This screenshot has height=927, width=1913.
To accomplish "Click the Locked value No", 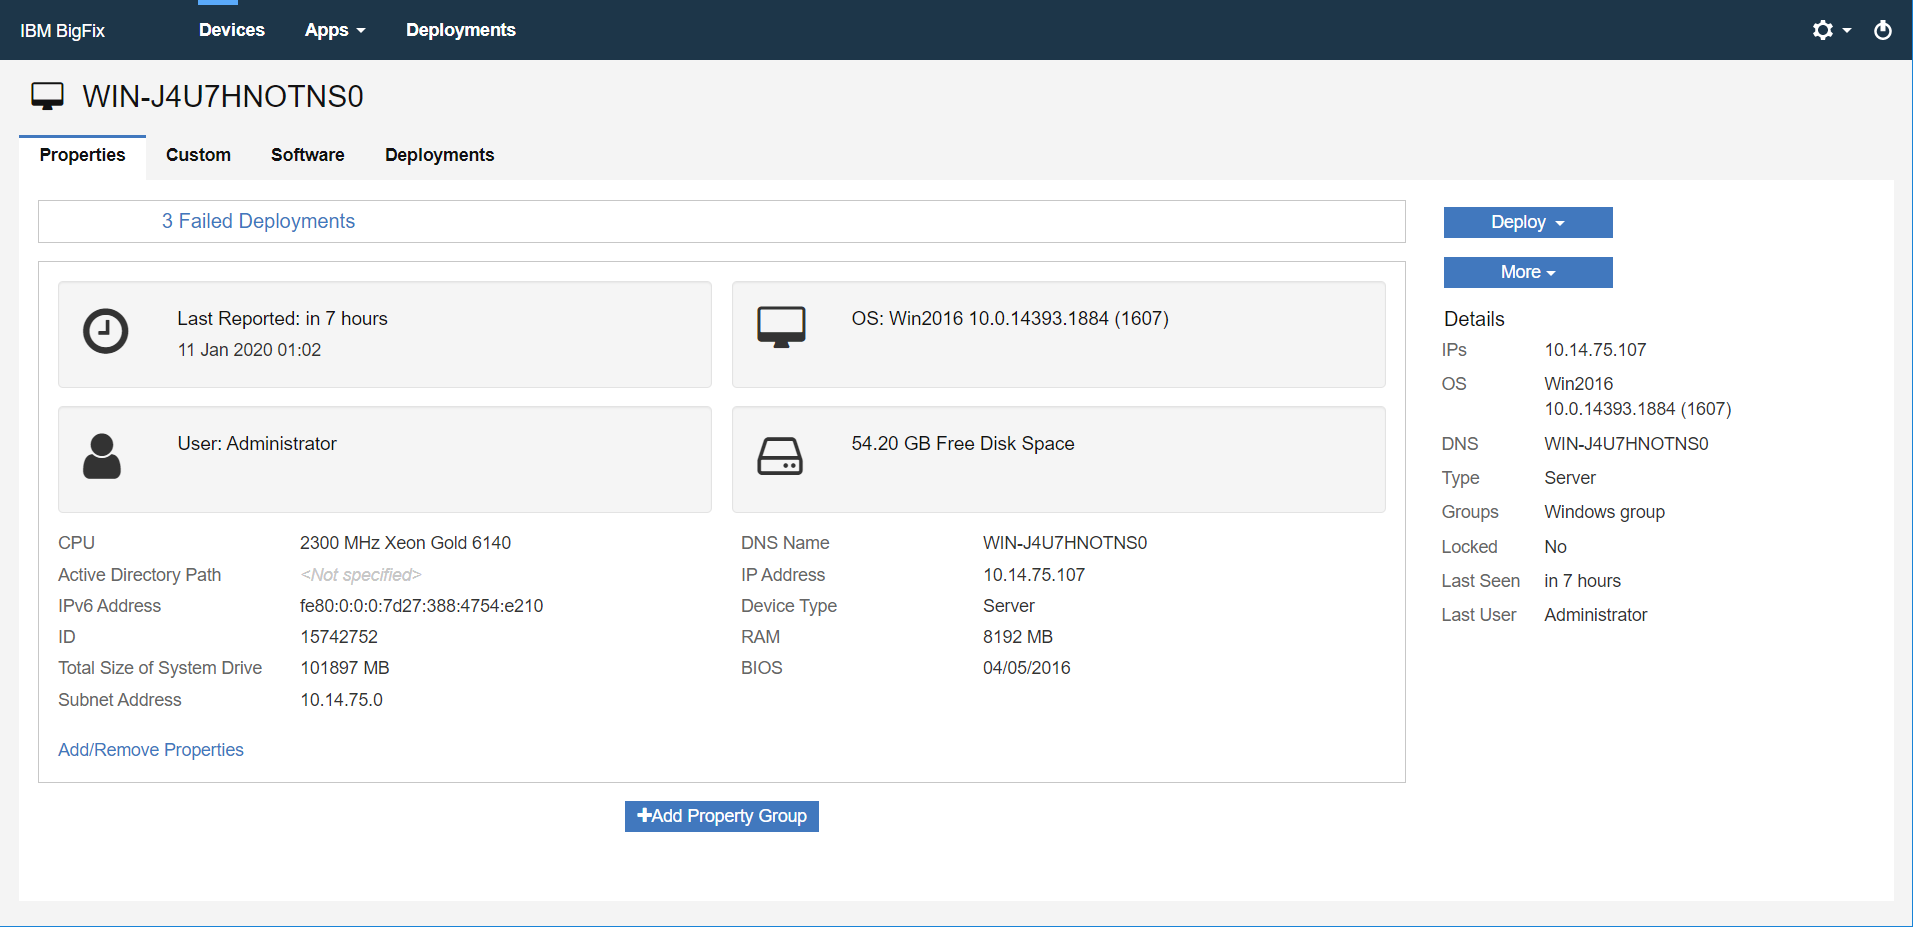I will 1555,547.
